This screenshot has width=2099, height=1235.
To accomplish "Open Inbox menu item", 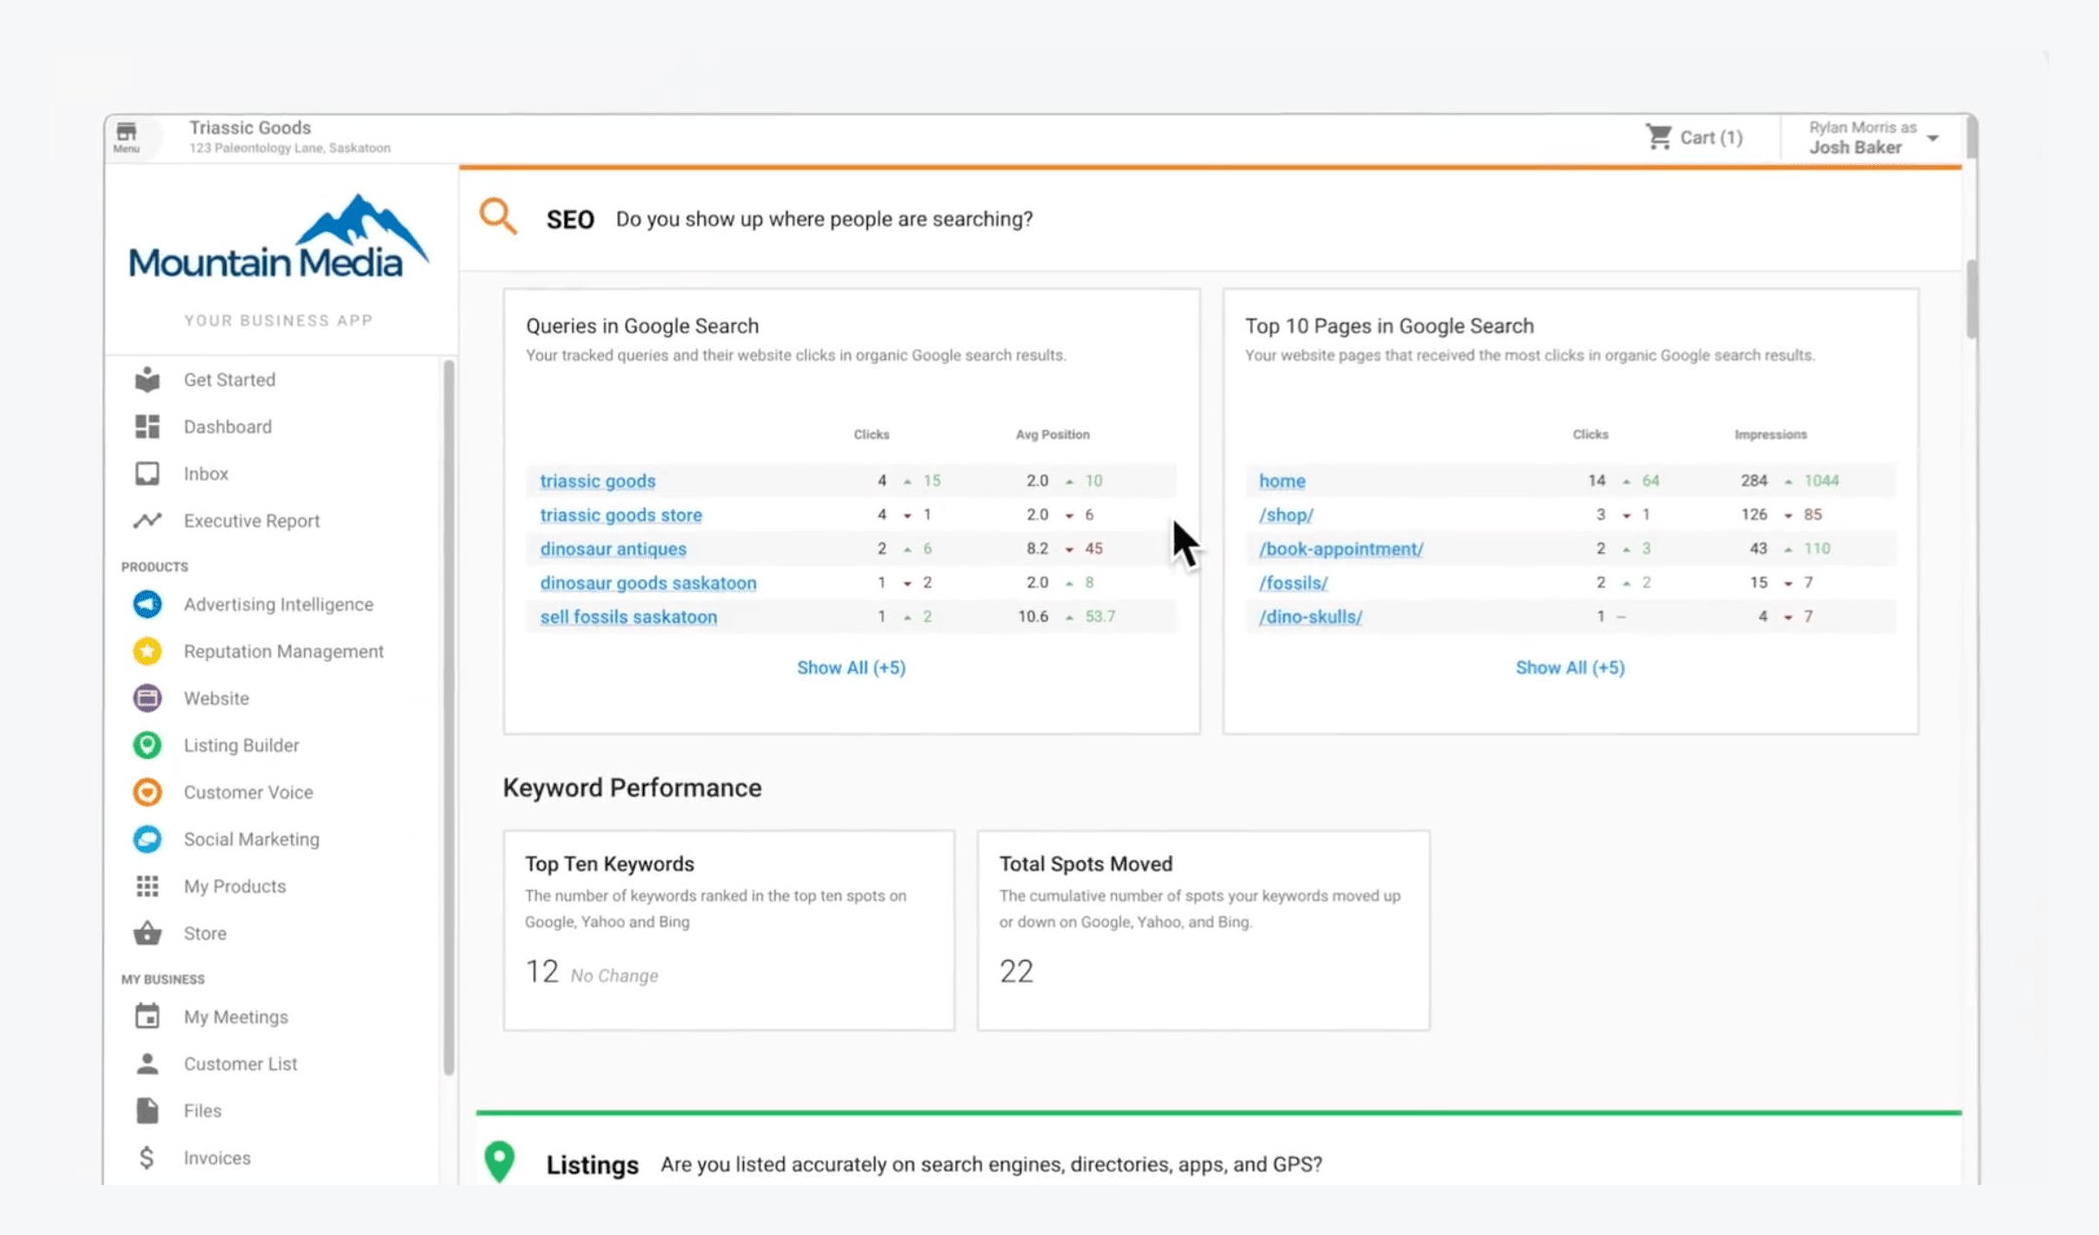I will tap(206, 473).
